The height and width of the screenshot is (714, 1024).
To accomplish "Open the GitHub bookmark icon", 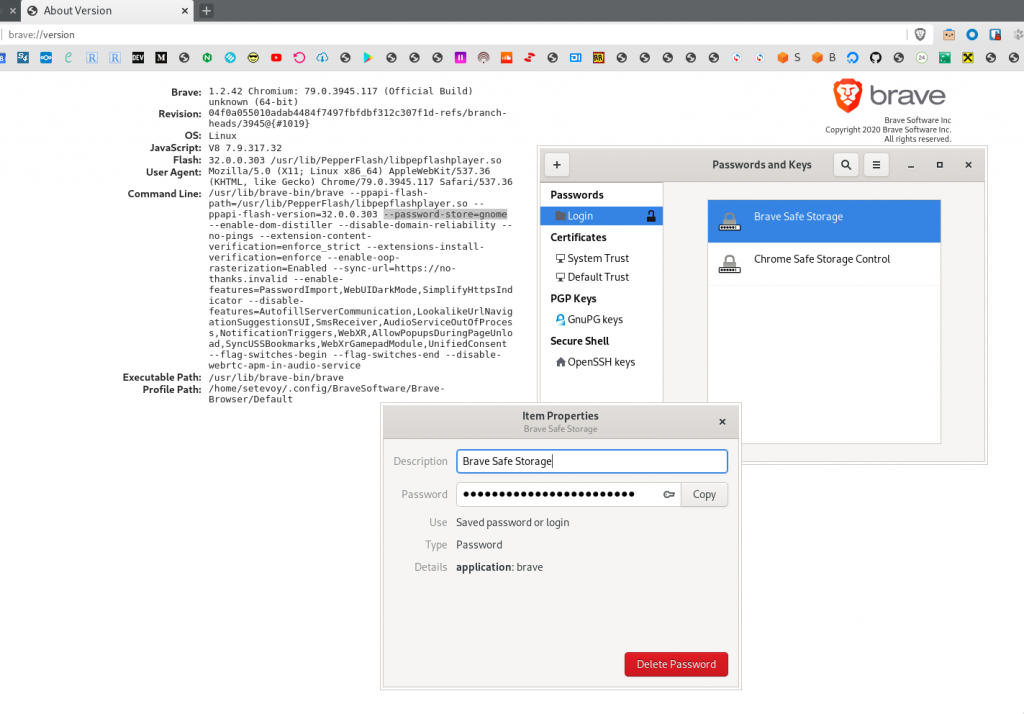I will 876,57.
